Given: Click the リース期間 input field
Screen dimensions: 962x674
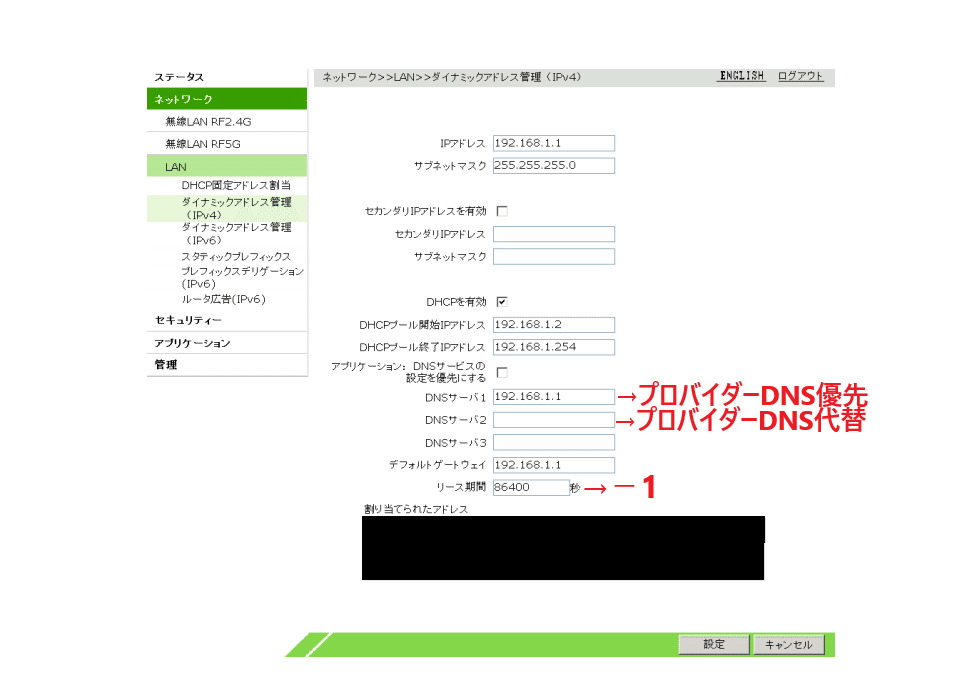Looking at the screenshot, I should point(531,488).
